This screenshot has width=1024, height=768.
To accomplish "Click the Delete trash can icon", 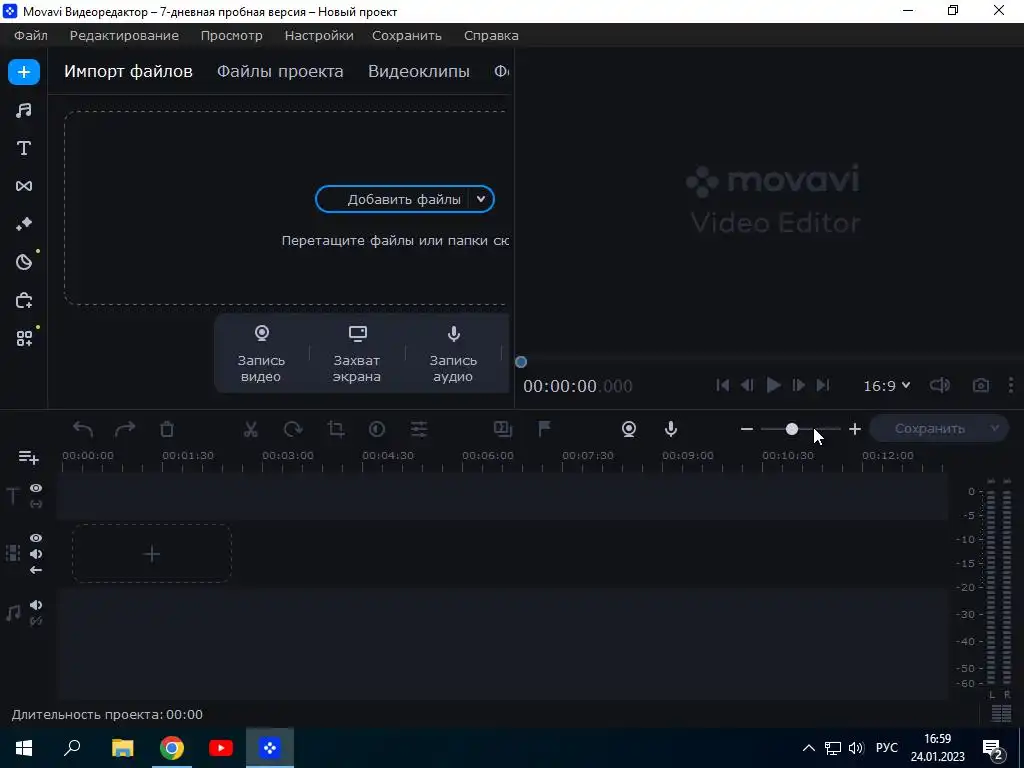I will (x=167, y=429).
